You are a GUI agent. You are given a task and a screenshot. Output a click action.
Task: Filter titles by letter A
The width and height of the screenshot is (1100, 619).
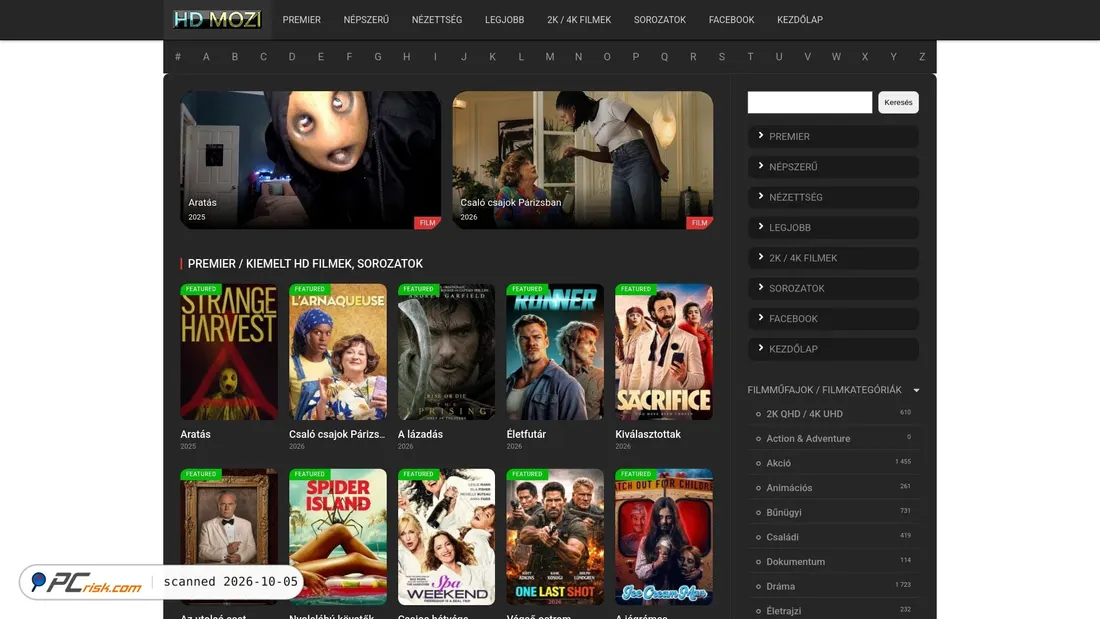206,57
